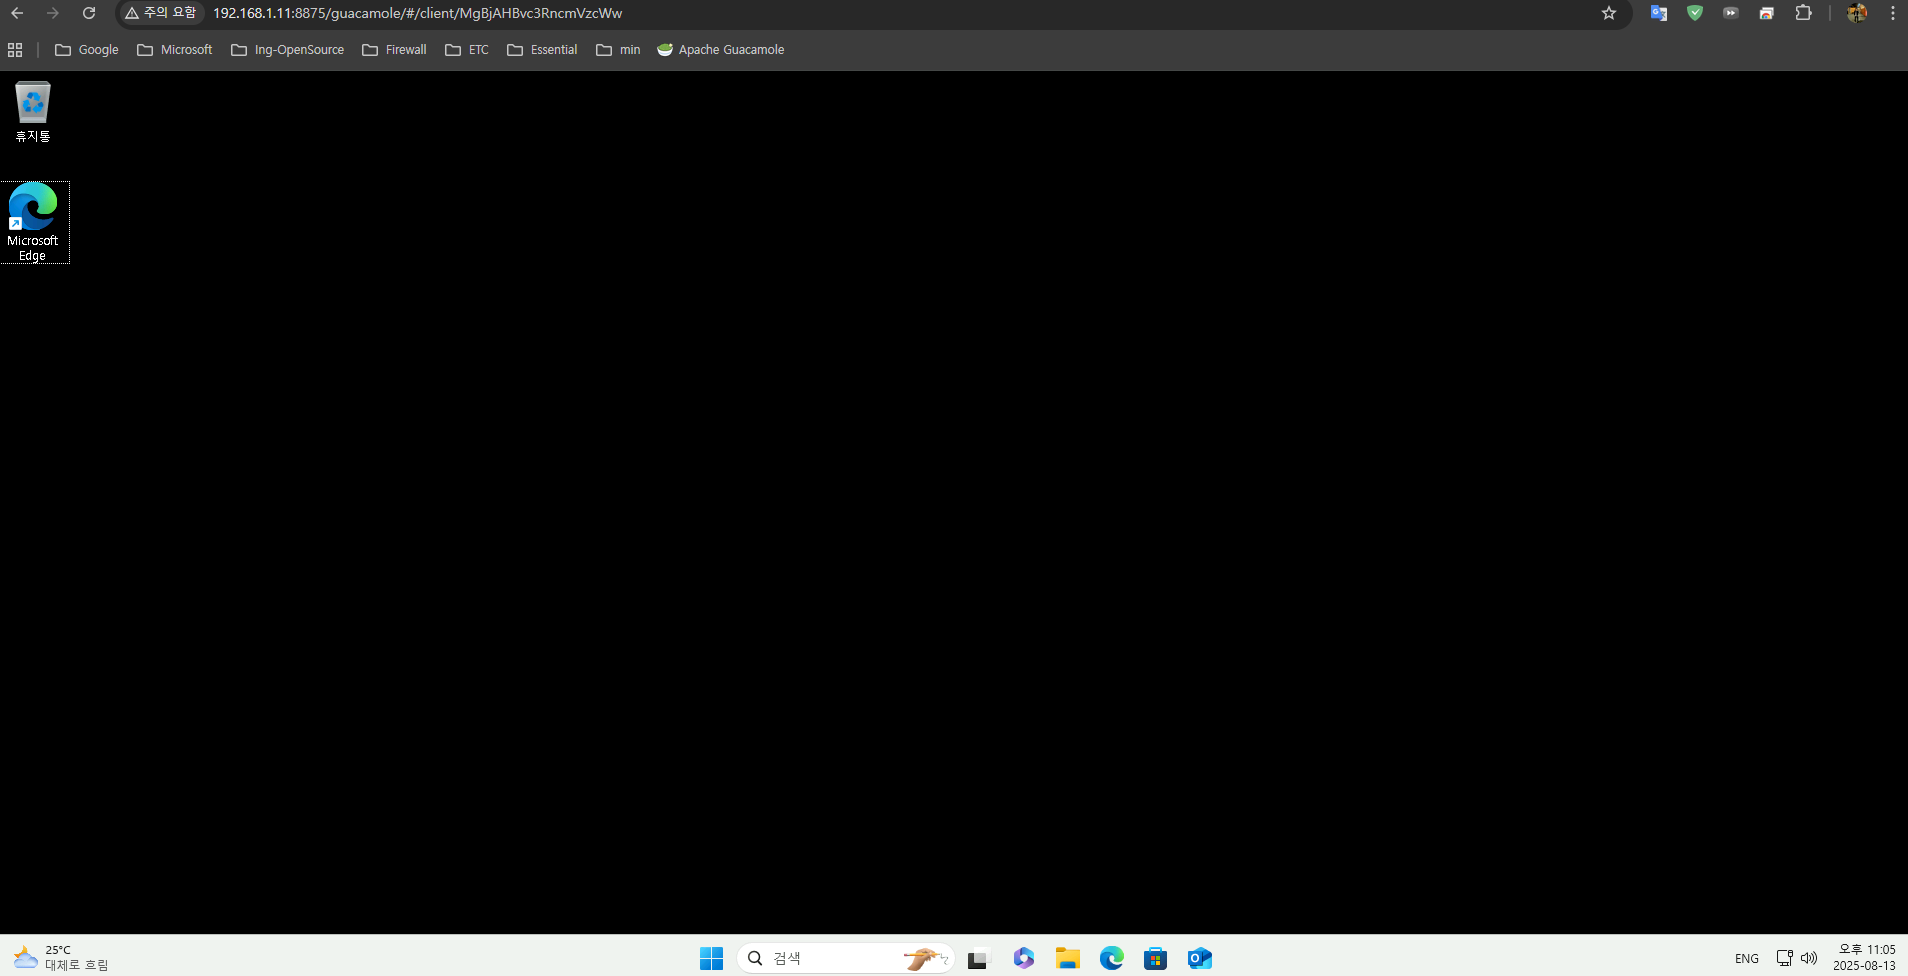Click the Edge browser taskbar icon

(1111, 958)
